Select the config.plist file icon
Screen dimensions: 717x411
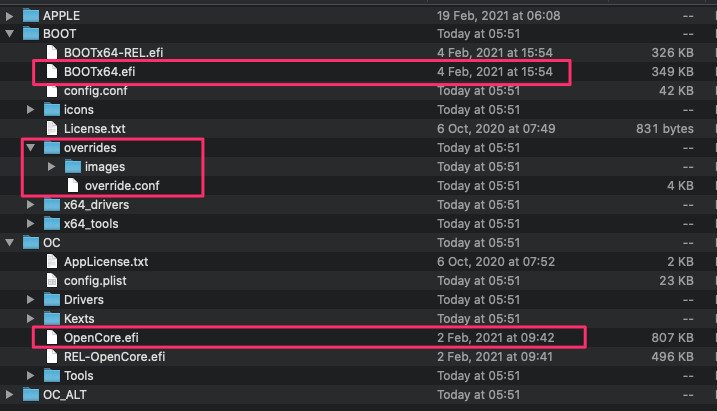coord(52,281)
